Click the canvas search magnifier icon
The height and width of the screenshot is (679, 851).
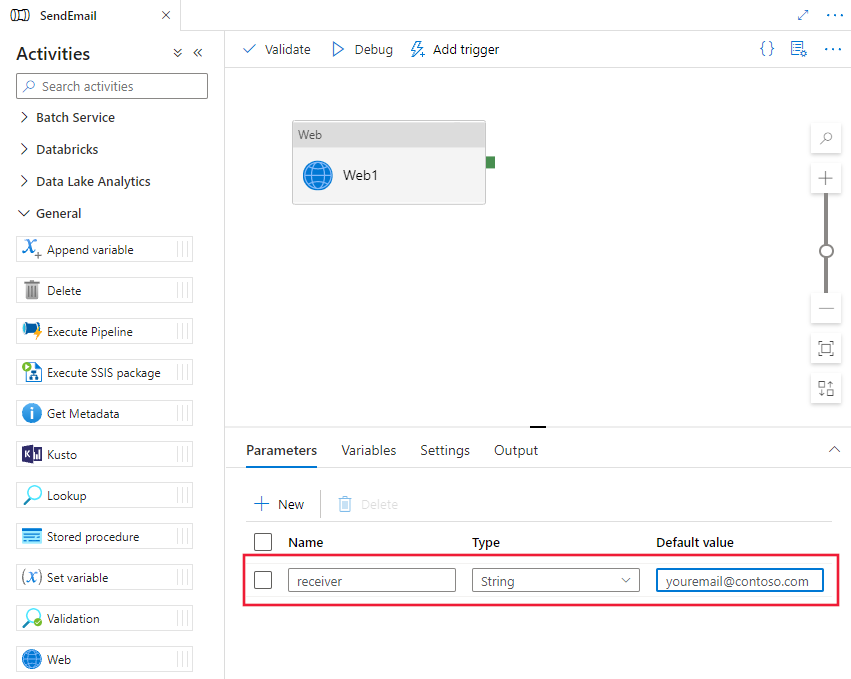coord(825,138)
